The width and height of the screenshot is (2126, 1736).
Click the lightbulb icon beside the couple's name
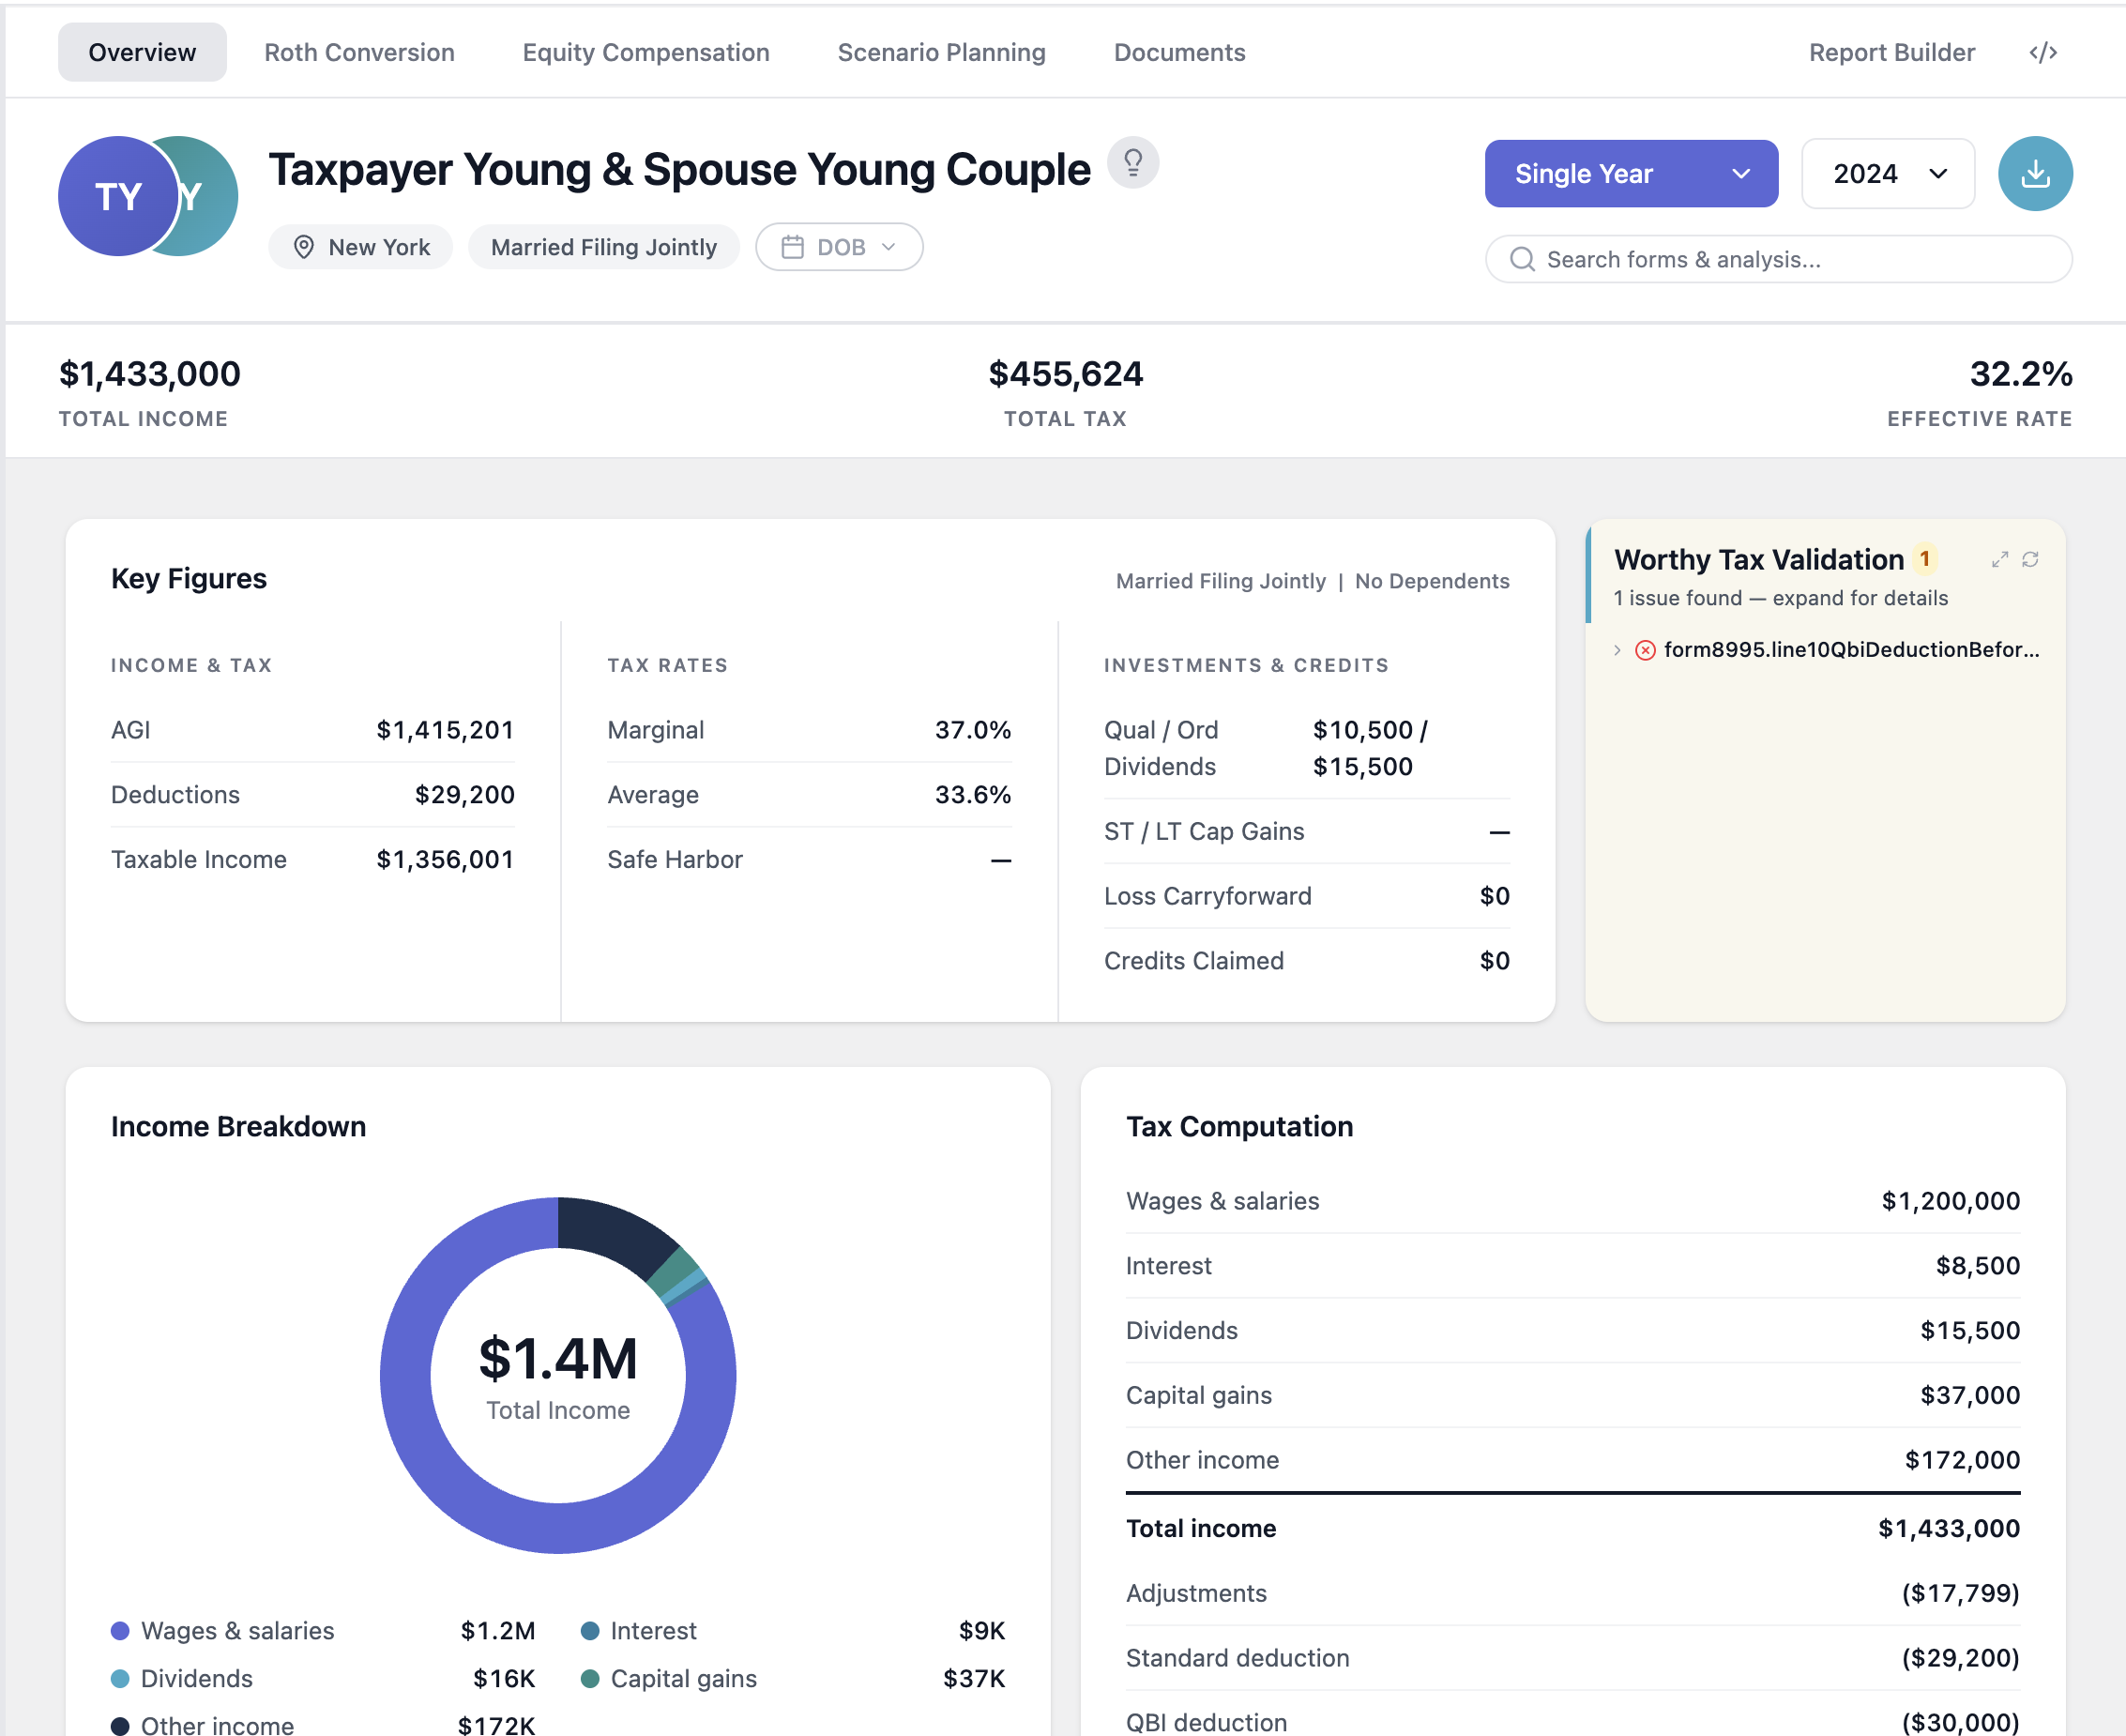[x=1133, y=162]
